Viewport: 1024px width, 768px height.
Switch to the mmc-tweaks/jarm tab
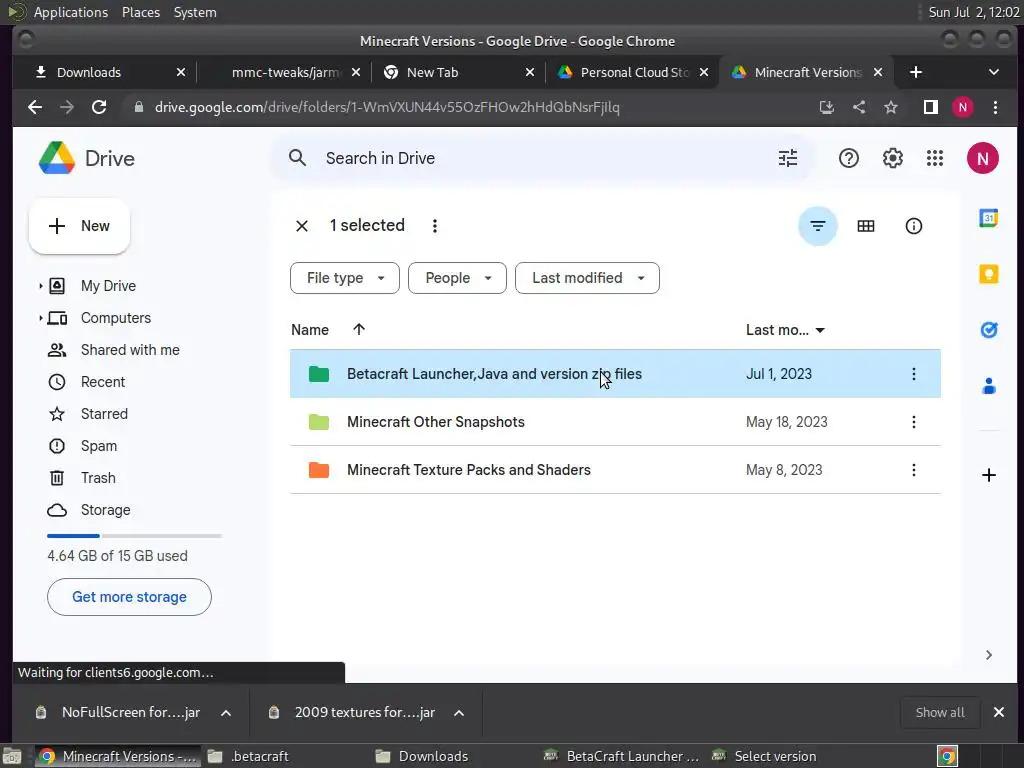pos(285,72)
